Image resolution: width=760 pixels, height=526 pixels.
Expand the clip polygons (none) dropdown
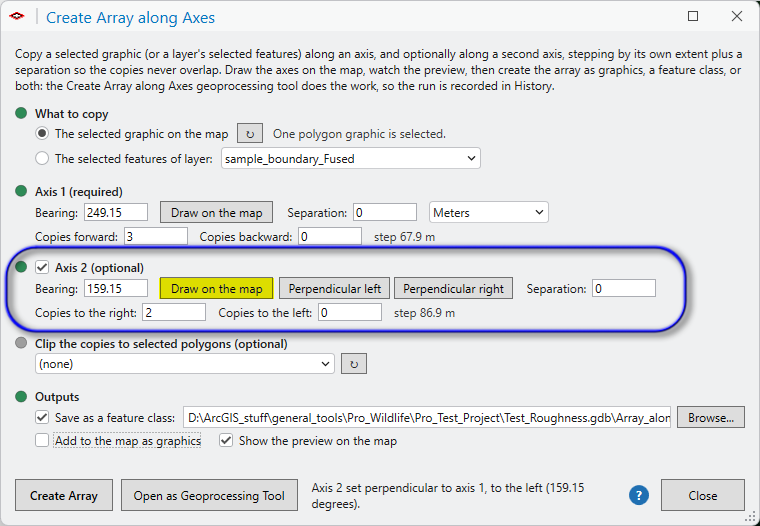coord(185,364)
